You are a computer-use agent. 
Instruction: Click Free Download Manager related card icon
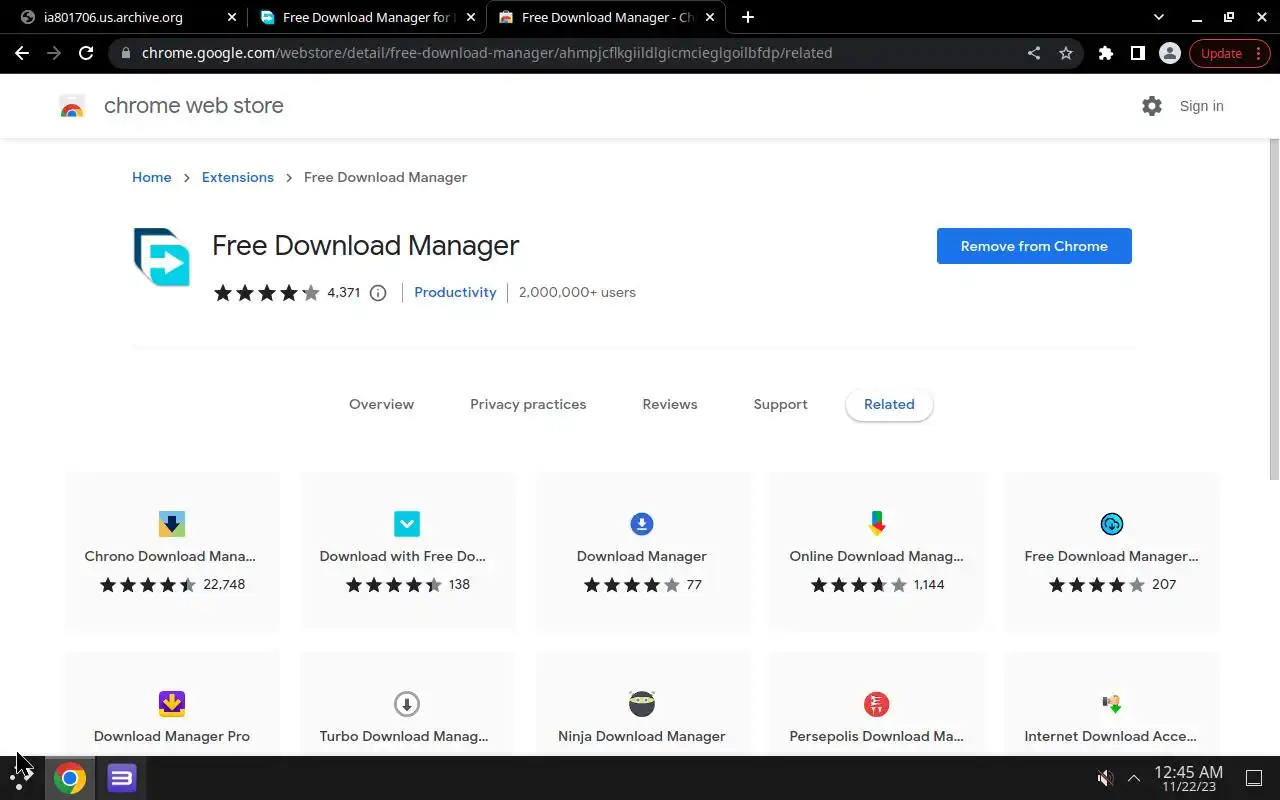[1111, 524]
